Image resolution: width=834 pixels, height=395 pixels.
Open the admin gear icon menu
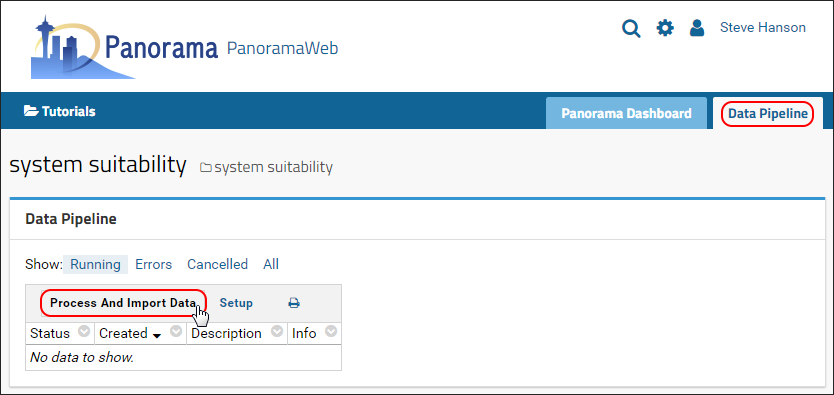tap(665, 28)
